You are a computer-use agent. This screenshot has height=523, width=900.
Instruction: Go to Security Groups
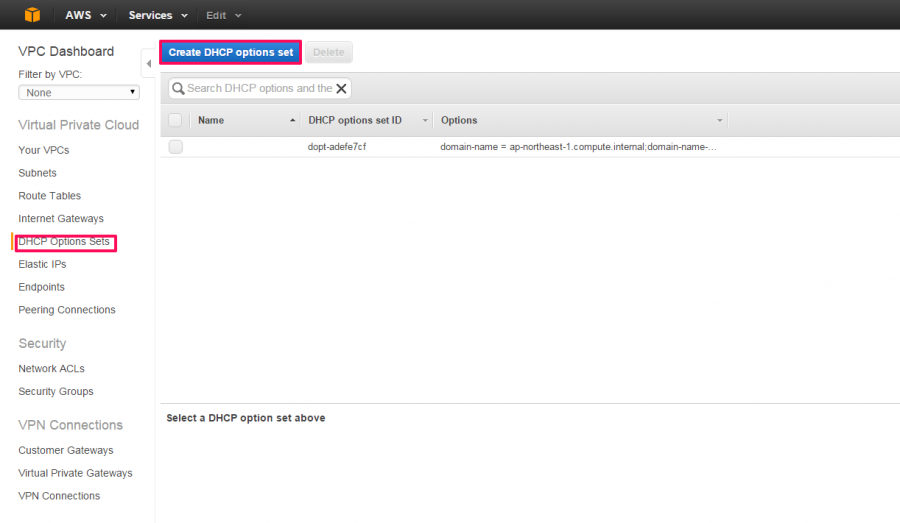(56, 392)
